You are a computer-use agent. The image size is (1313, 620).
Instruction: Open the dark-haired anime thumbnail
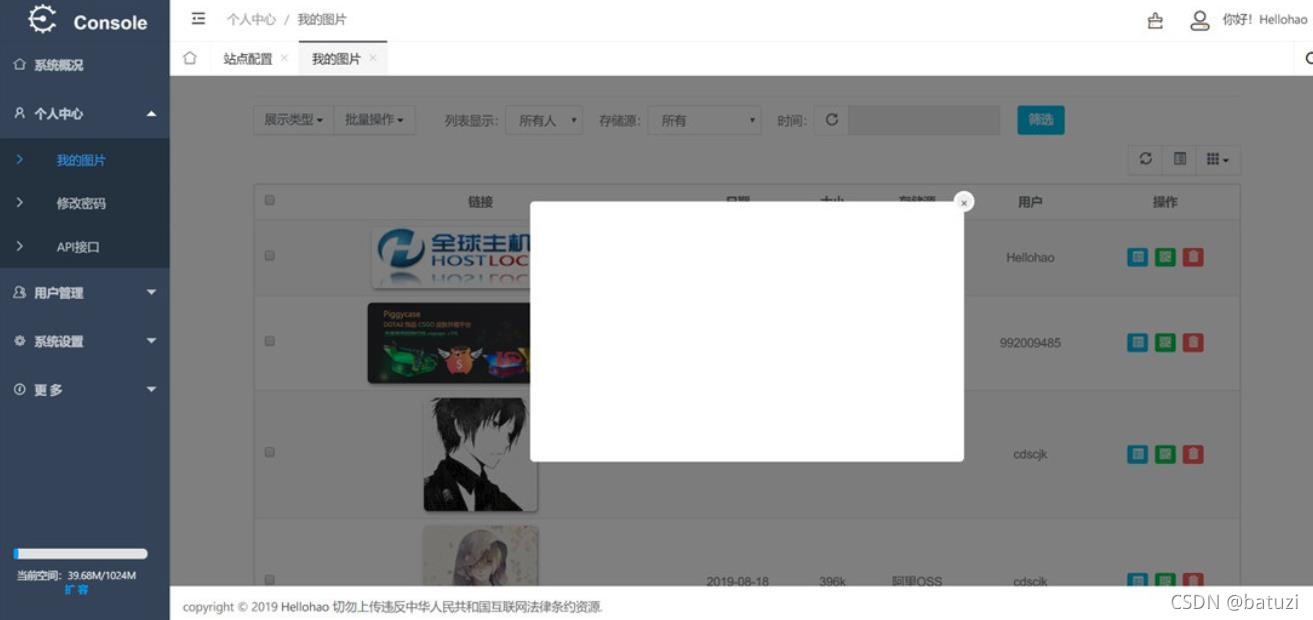tap(480, 454)
